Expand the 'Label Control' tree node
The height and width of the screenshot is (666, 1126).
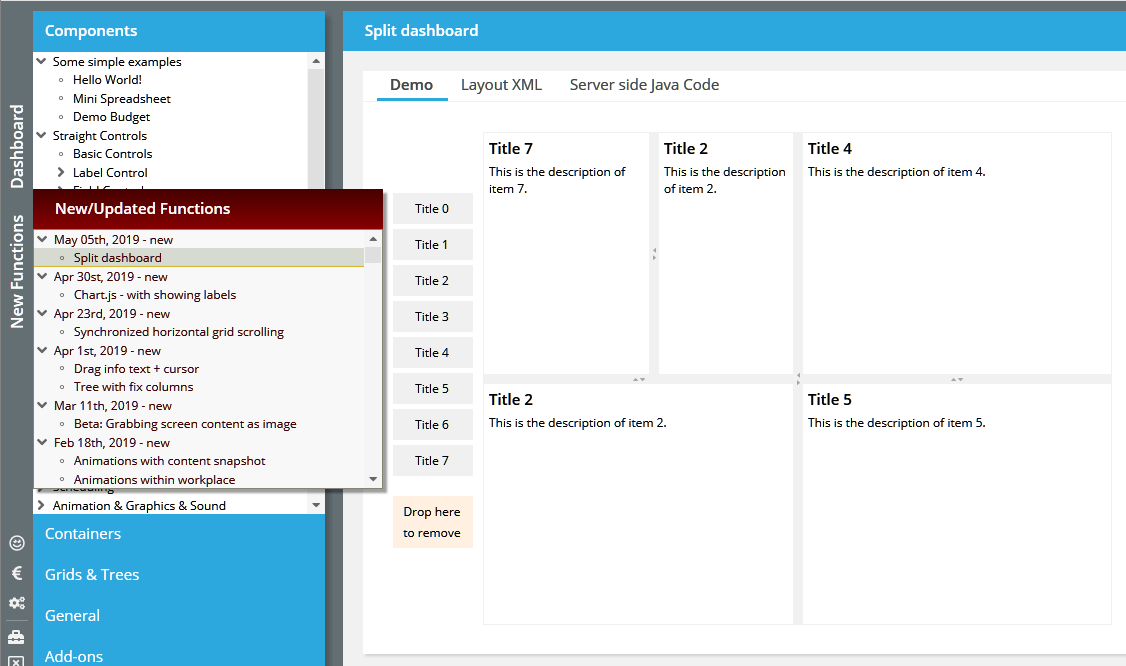[61, 172]
